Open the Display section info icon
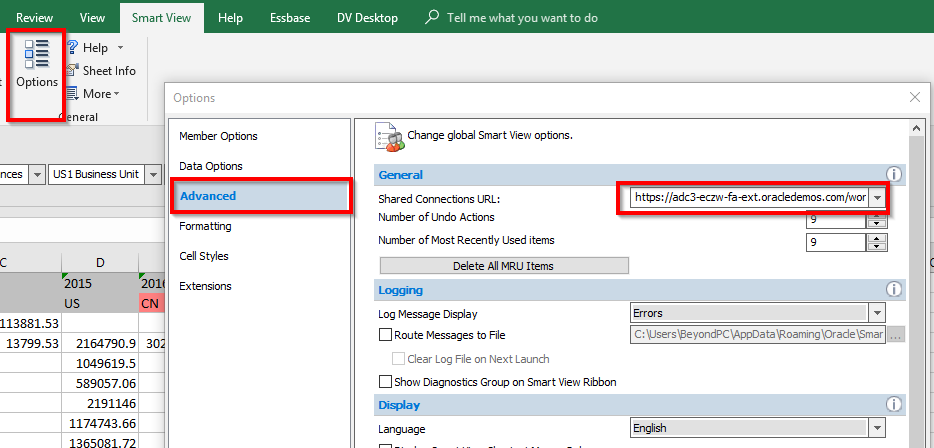Screen dimensions: 934x448 [893, 405]
